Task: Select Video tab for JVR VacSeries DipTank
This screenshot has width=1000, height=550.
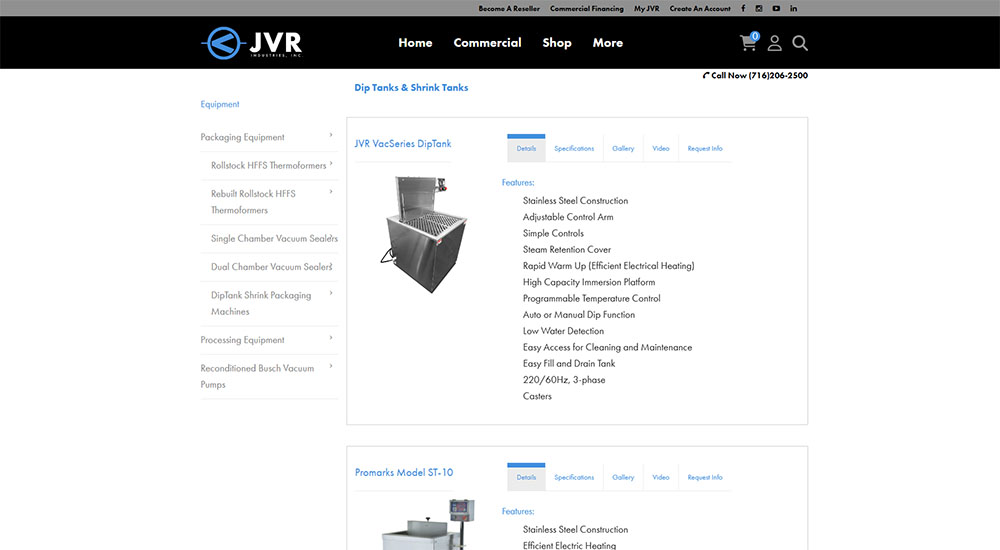Action: point(661,148)
